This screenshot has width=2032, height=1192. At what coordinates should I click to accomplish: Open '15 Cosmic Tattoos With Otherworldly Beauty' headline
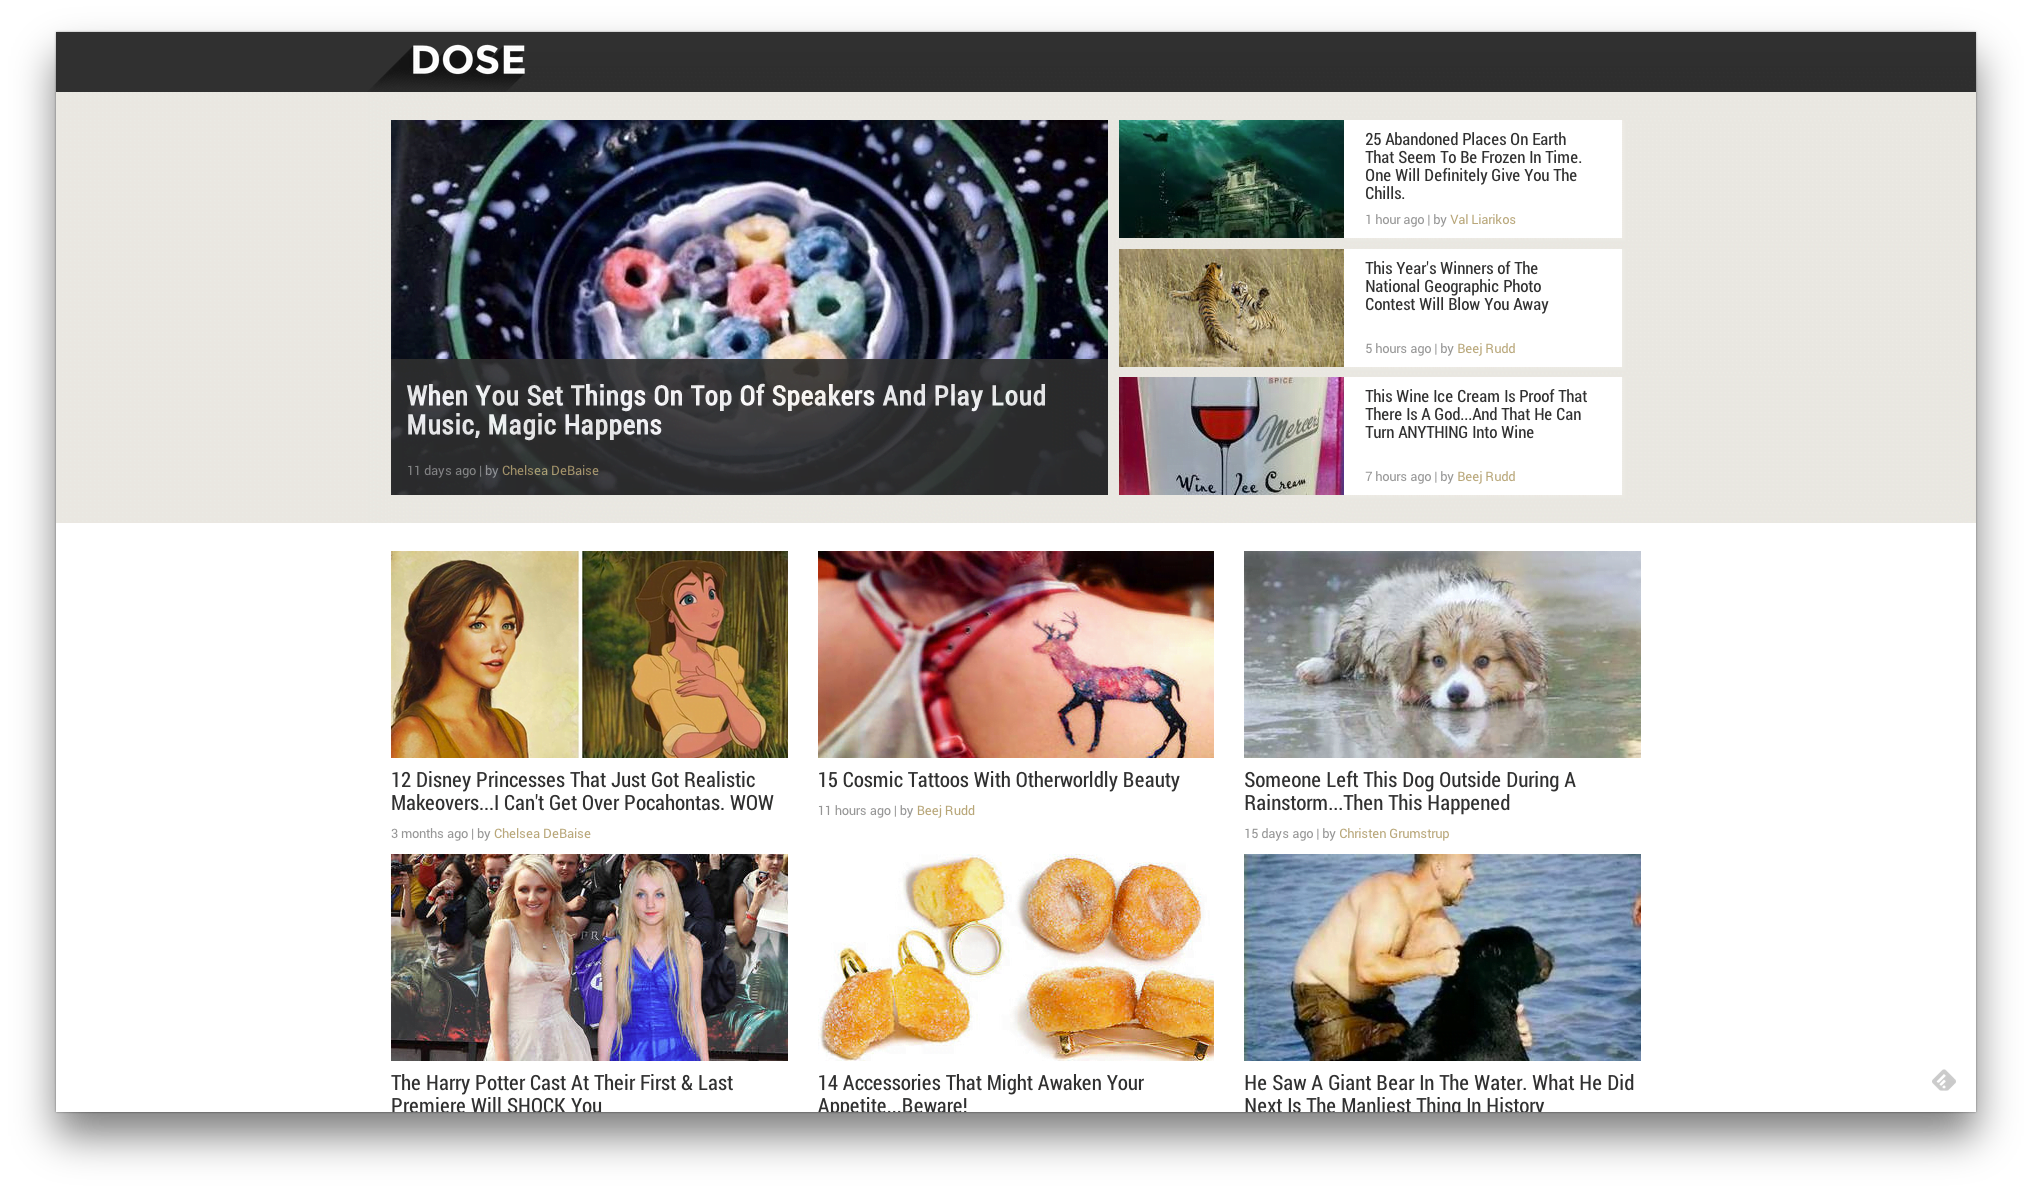(998, 780)
